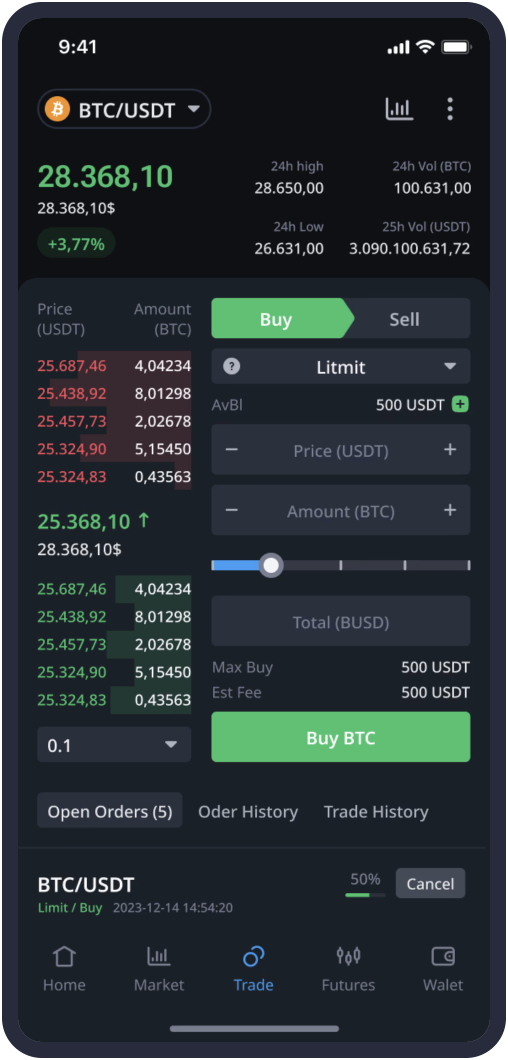Open the chart view icon
Viewport: 508px width, 1060px height.
click(399, 109)
